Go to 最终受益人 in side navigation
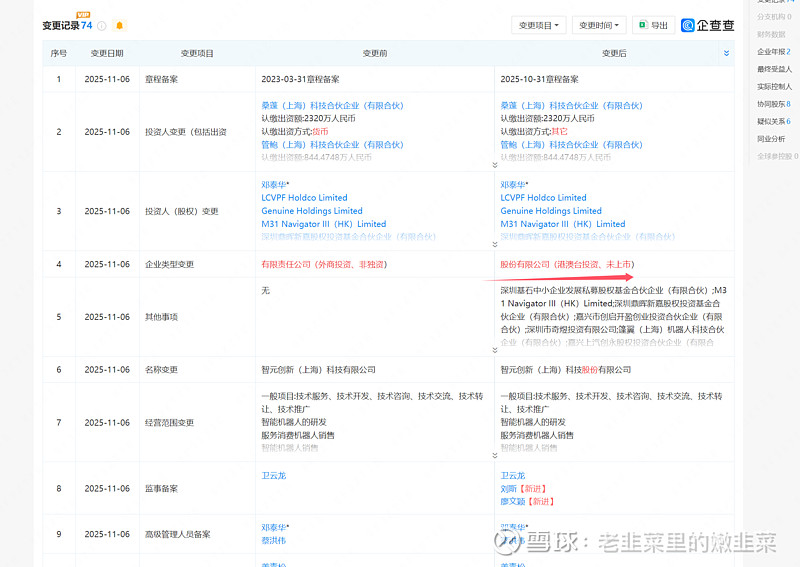 coord(773,69)
